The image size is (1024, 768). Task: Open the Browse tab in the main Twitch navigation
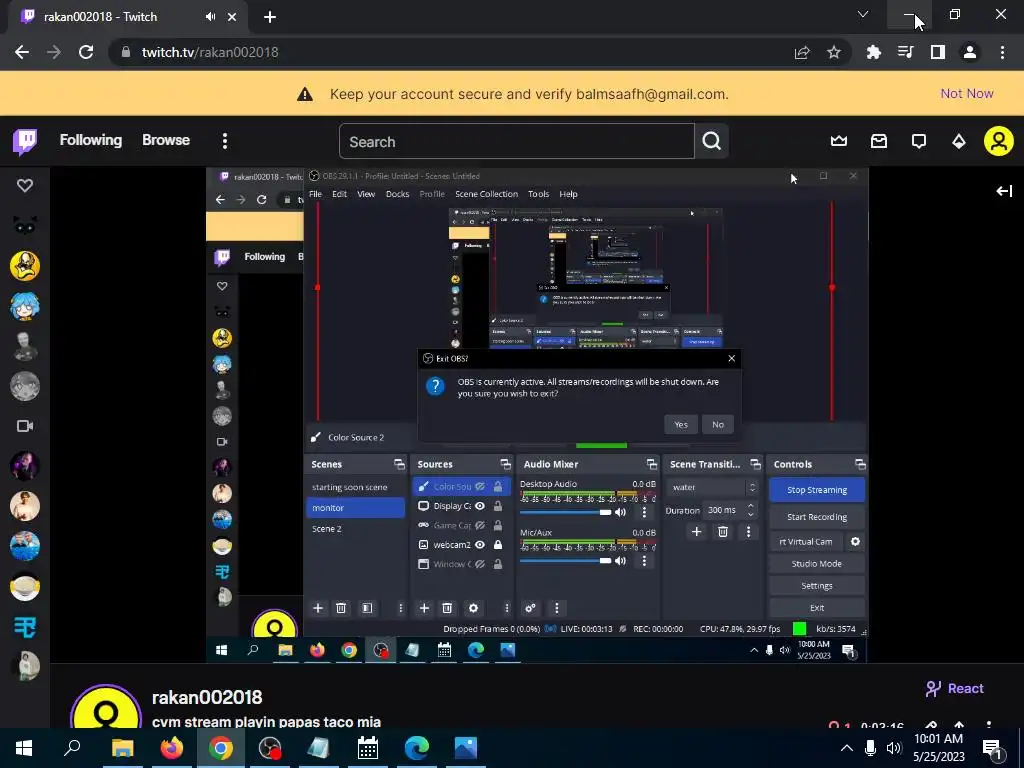point(166,140)
